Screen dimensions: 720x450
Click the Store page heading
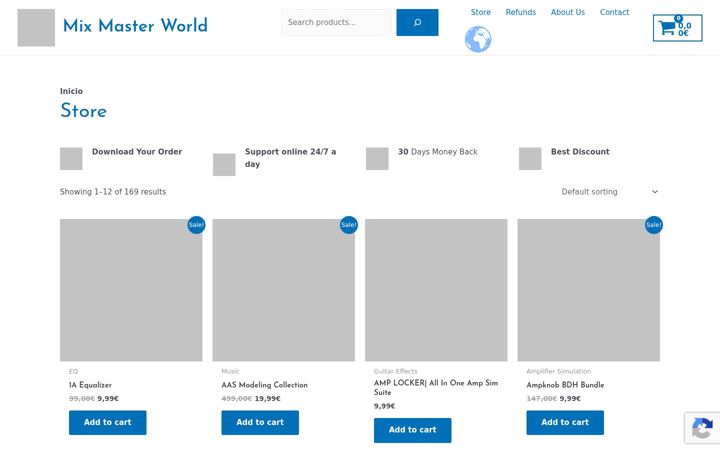coord(83,111)
